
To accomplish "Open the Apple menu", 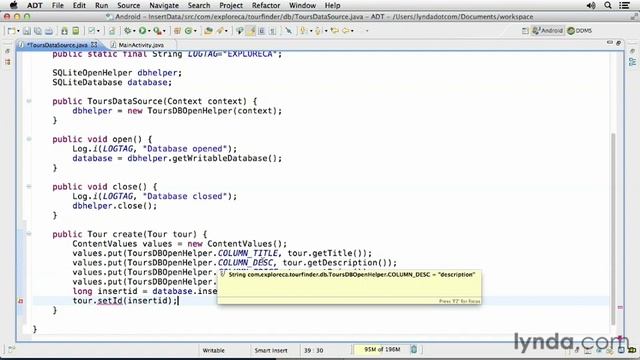I will click(x=13, y=5).
